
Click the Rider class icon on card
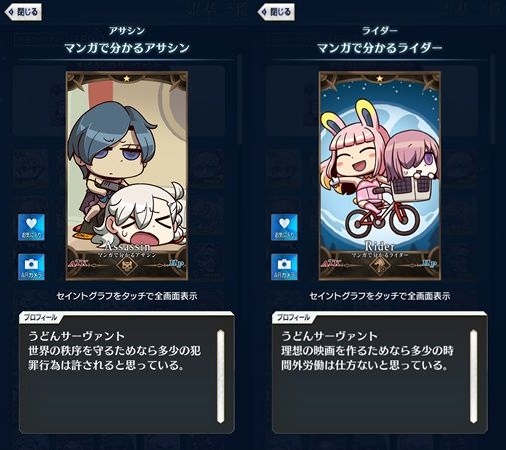click(x=380, y=266)
